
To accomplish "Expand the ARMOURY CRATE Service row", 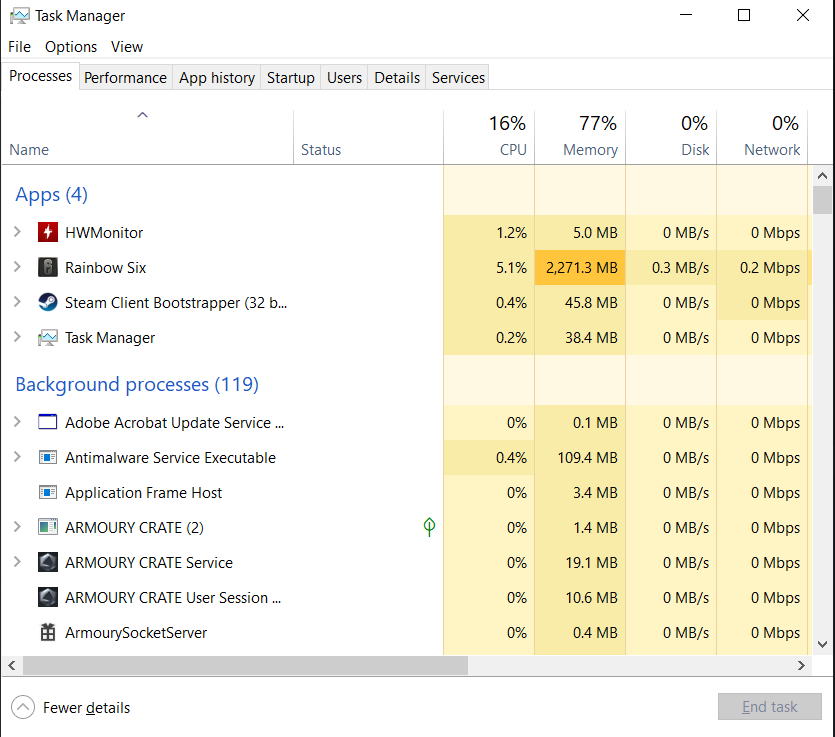I will 17,562.
